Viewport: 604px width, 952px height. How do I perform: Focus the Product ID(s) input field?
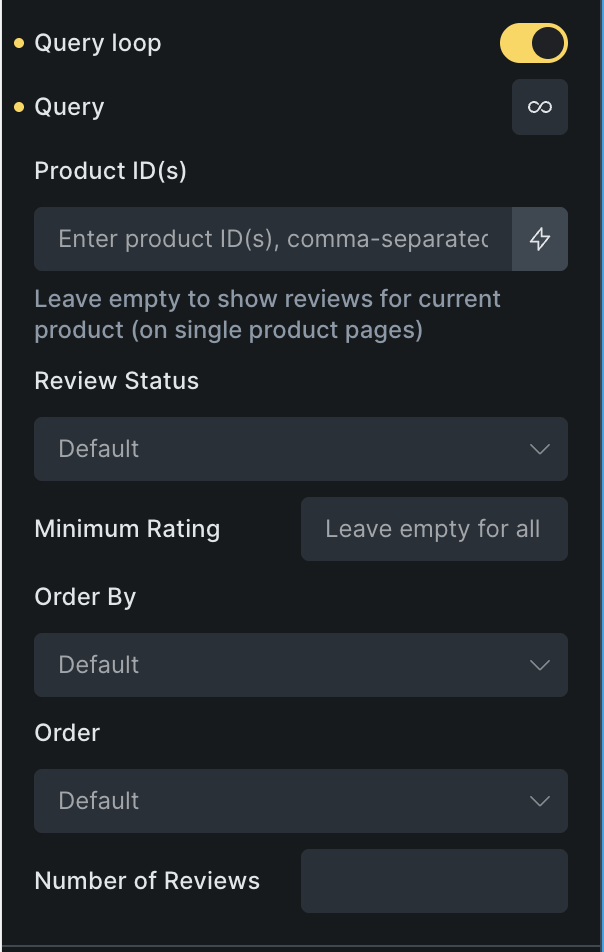tap(273, 239)
